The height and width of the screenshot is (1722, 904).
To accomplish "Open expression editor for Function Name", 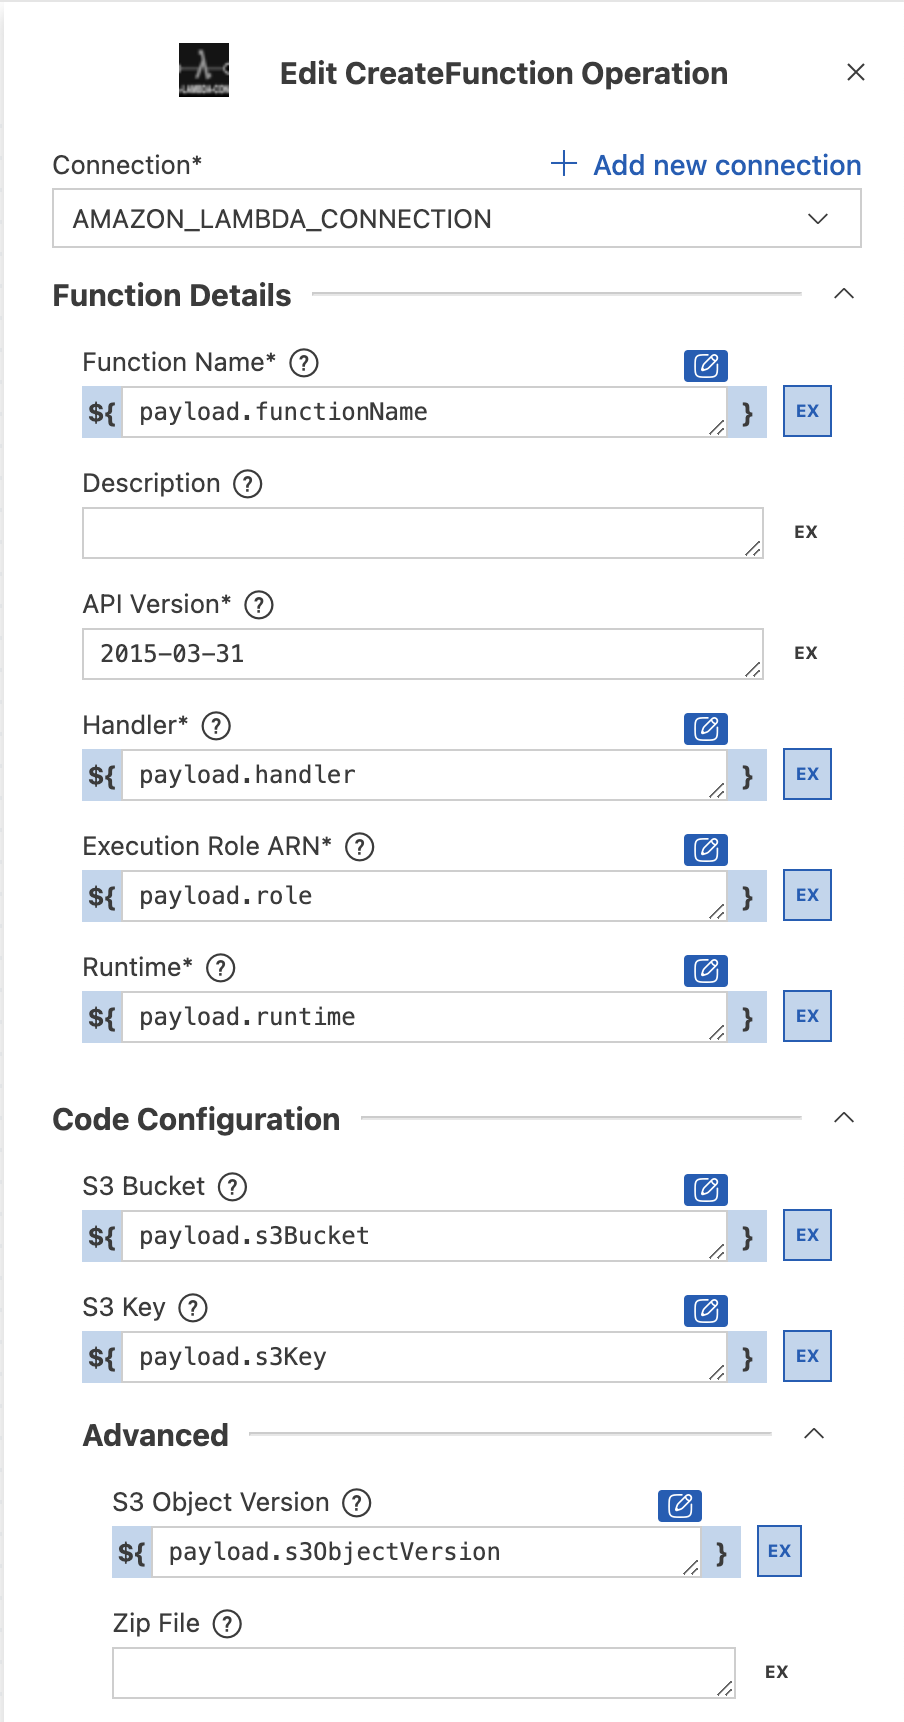I will coord(706,365).
